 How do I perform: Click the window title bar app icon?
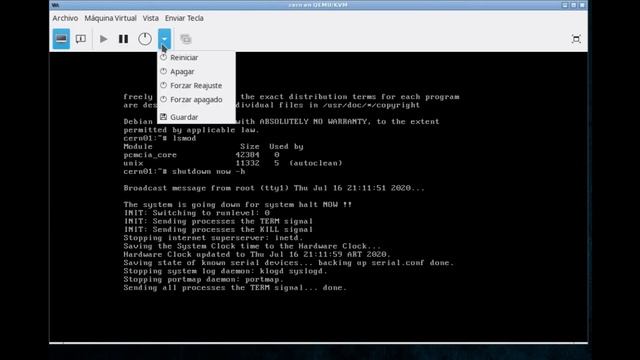pyautogui.click(x=56, y=5)
